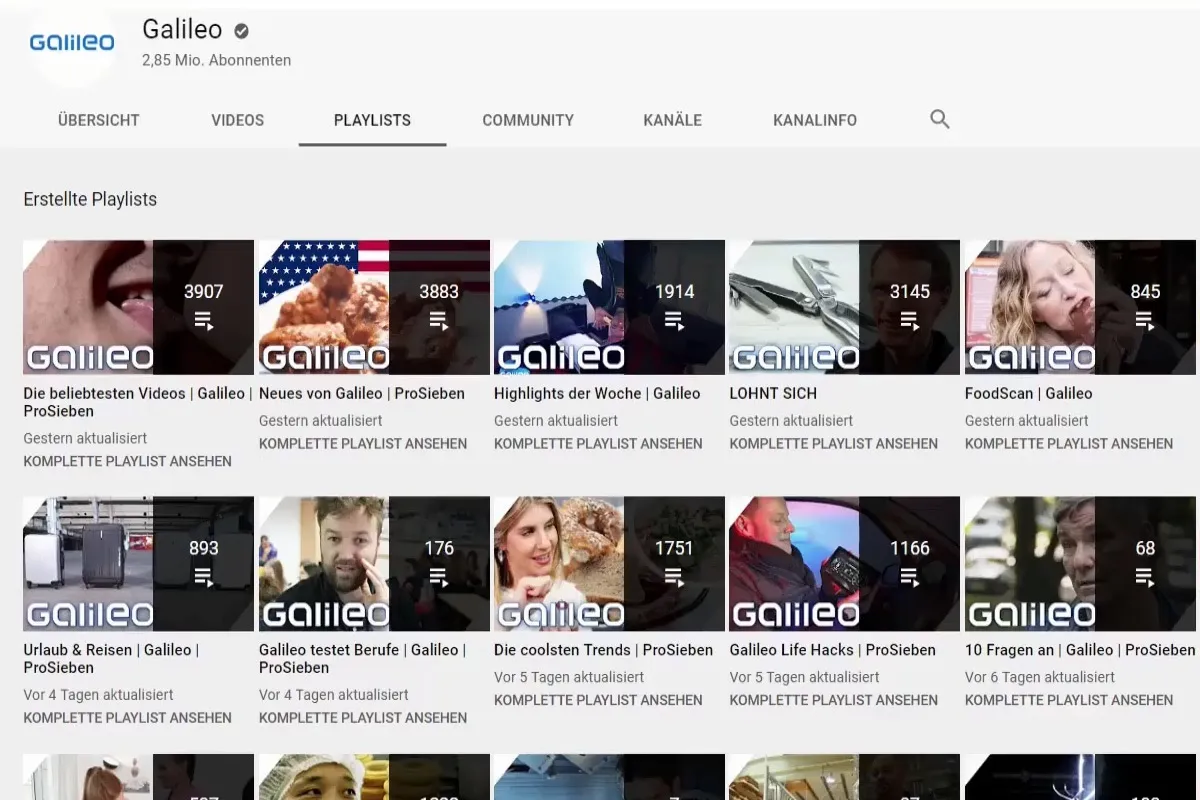Open the open-mouth thumbnail of Die beliebtesten Videos
1200x800 pixels.
(139, 307)
